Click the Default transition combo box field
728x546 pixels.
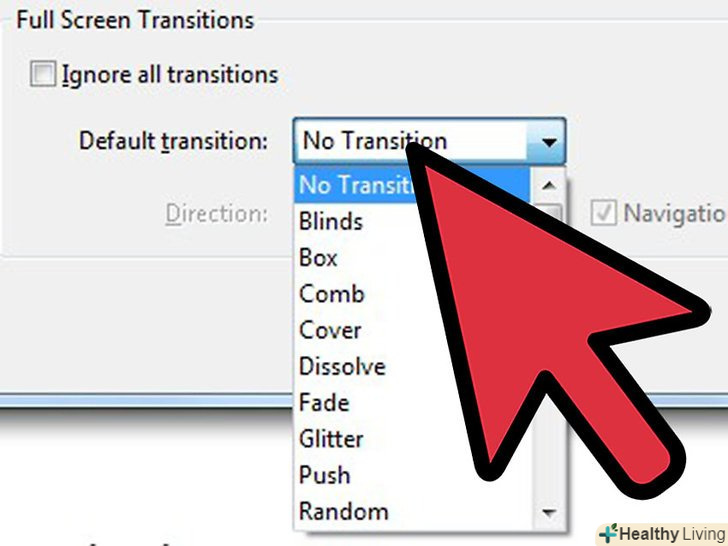click(429, 141)
